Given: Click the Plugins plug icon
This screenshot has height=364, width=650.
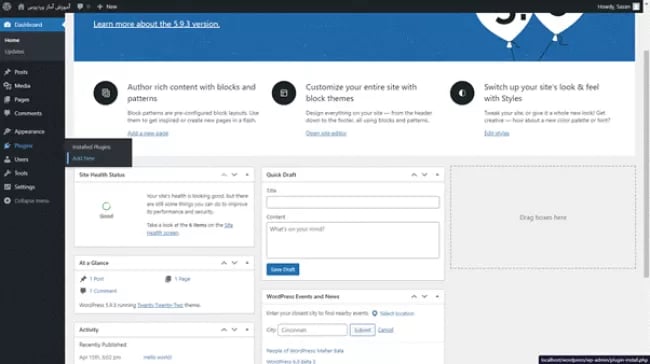Looking at the screenshot, I should 7,146.
